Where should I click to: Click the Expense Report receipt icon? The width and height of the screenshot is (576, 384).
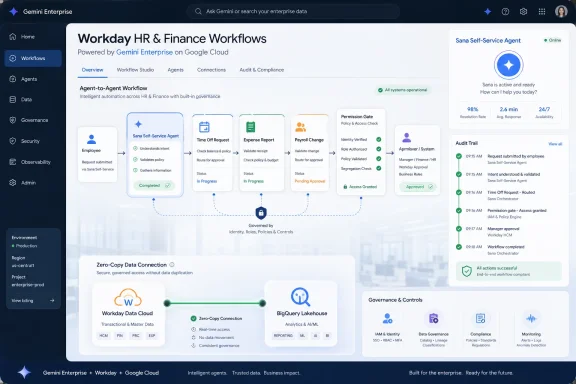251,127
